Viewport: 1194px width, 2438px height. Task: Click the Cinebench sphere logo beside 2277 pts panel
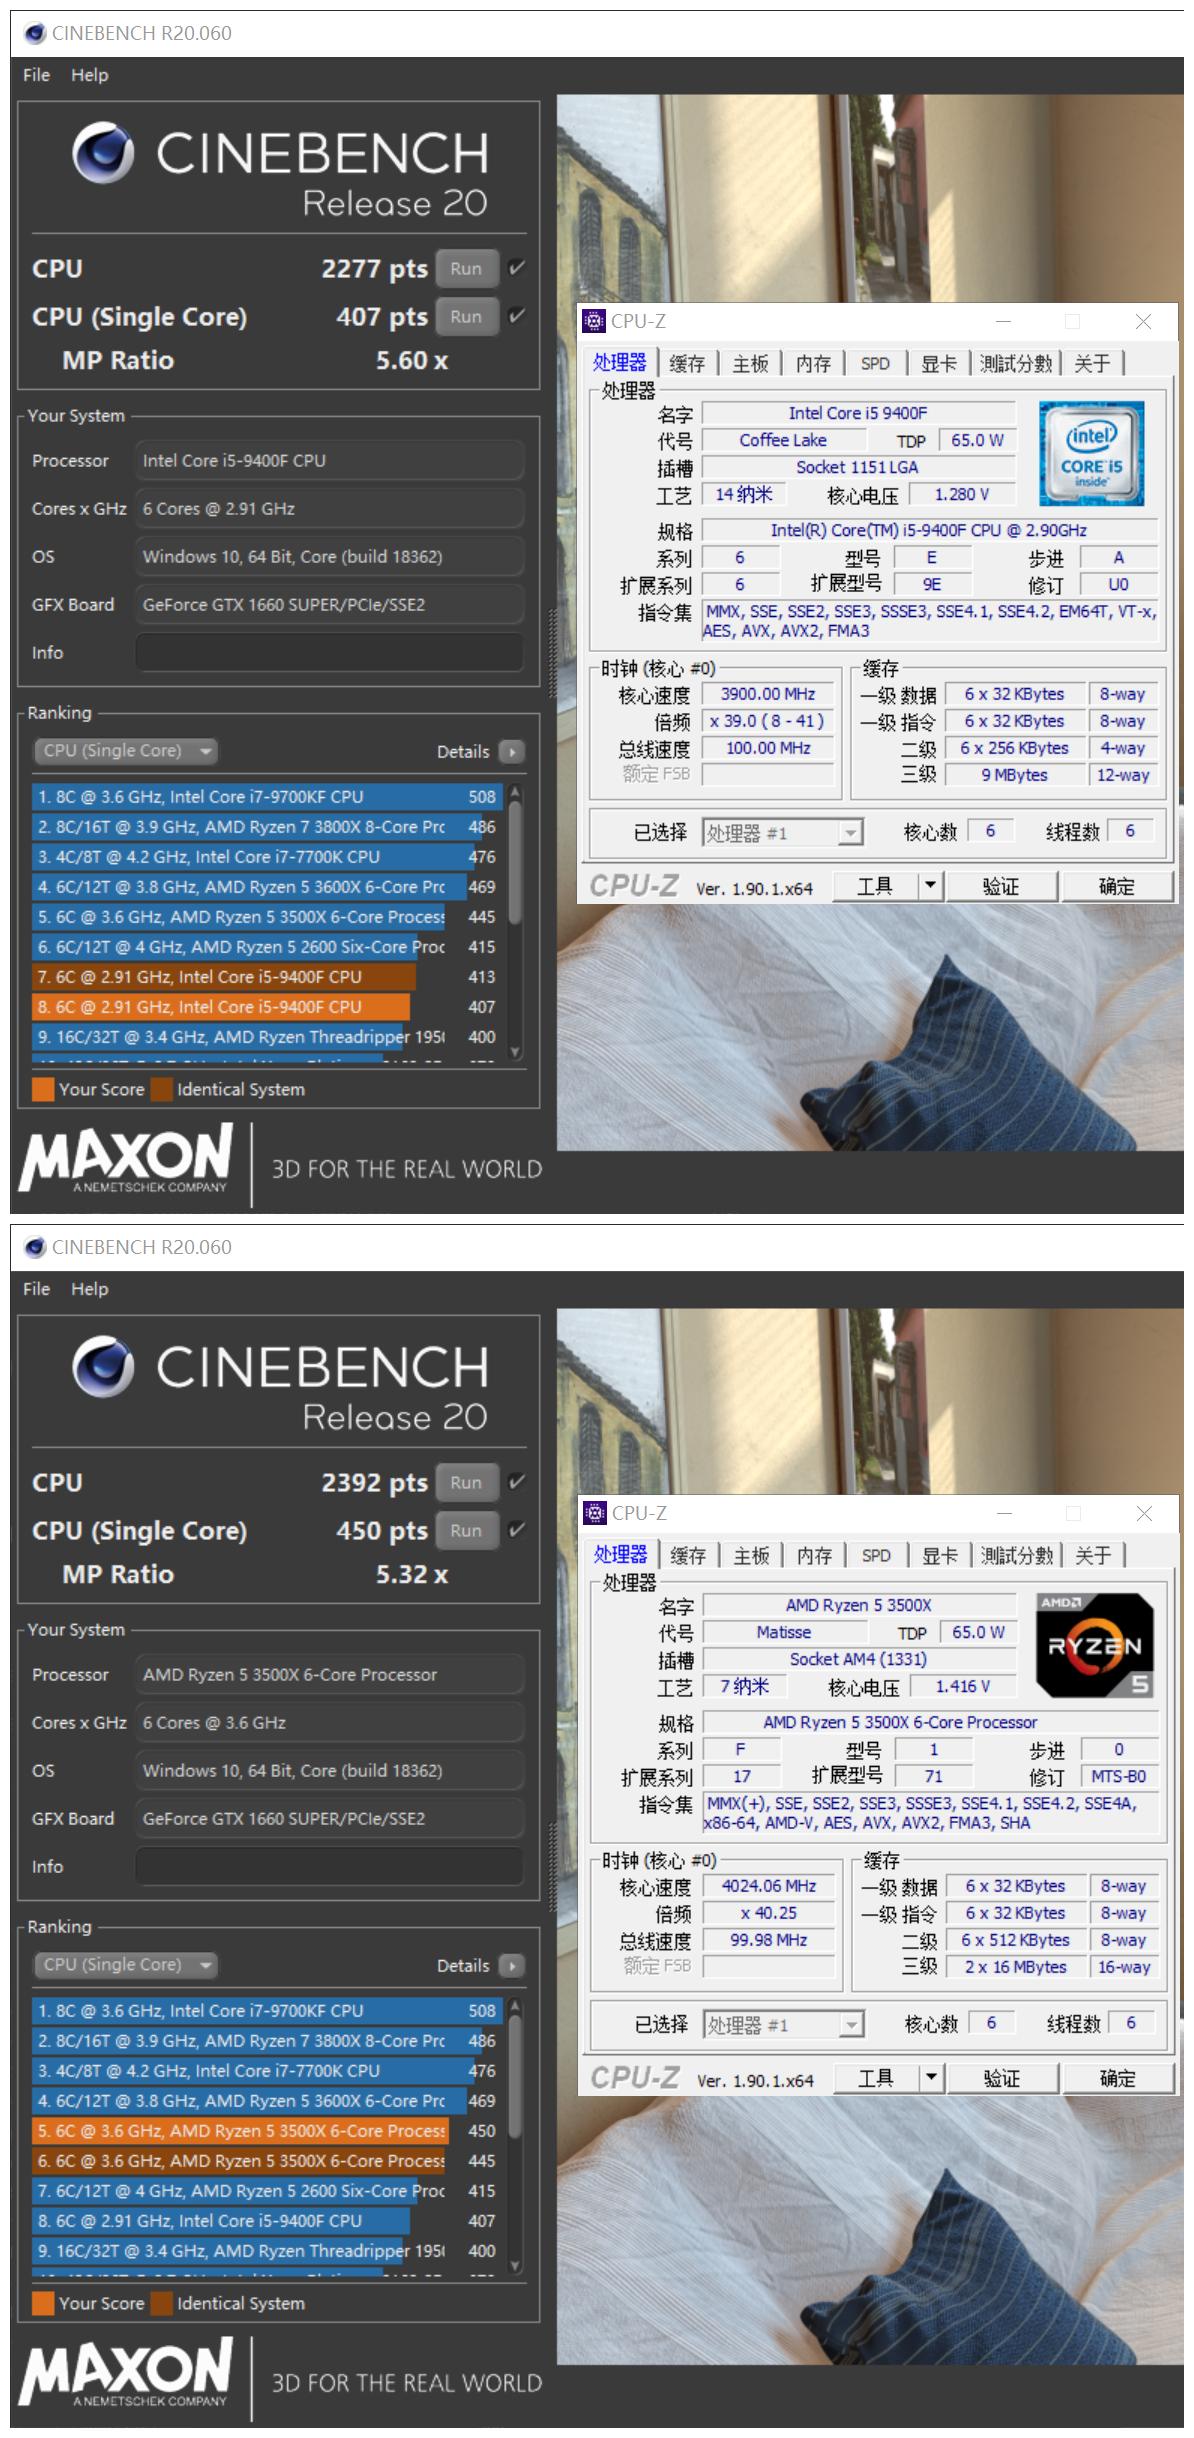click(103, 153)
